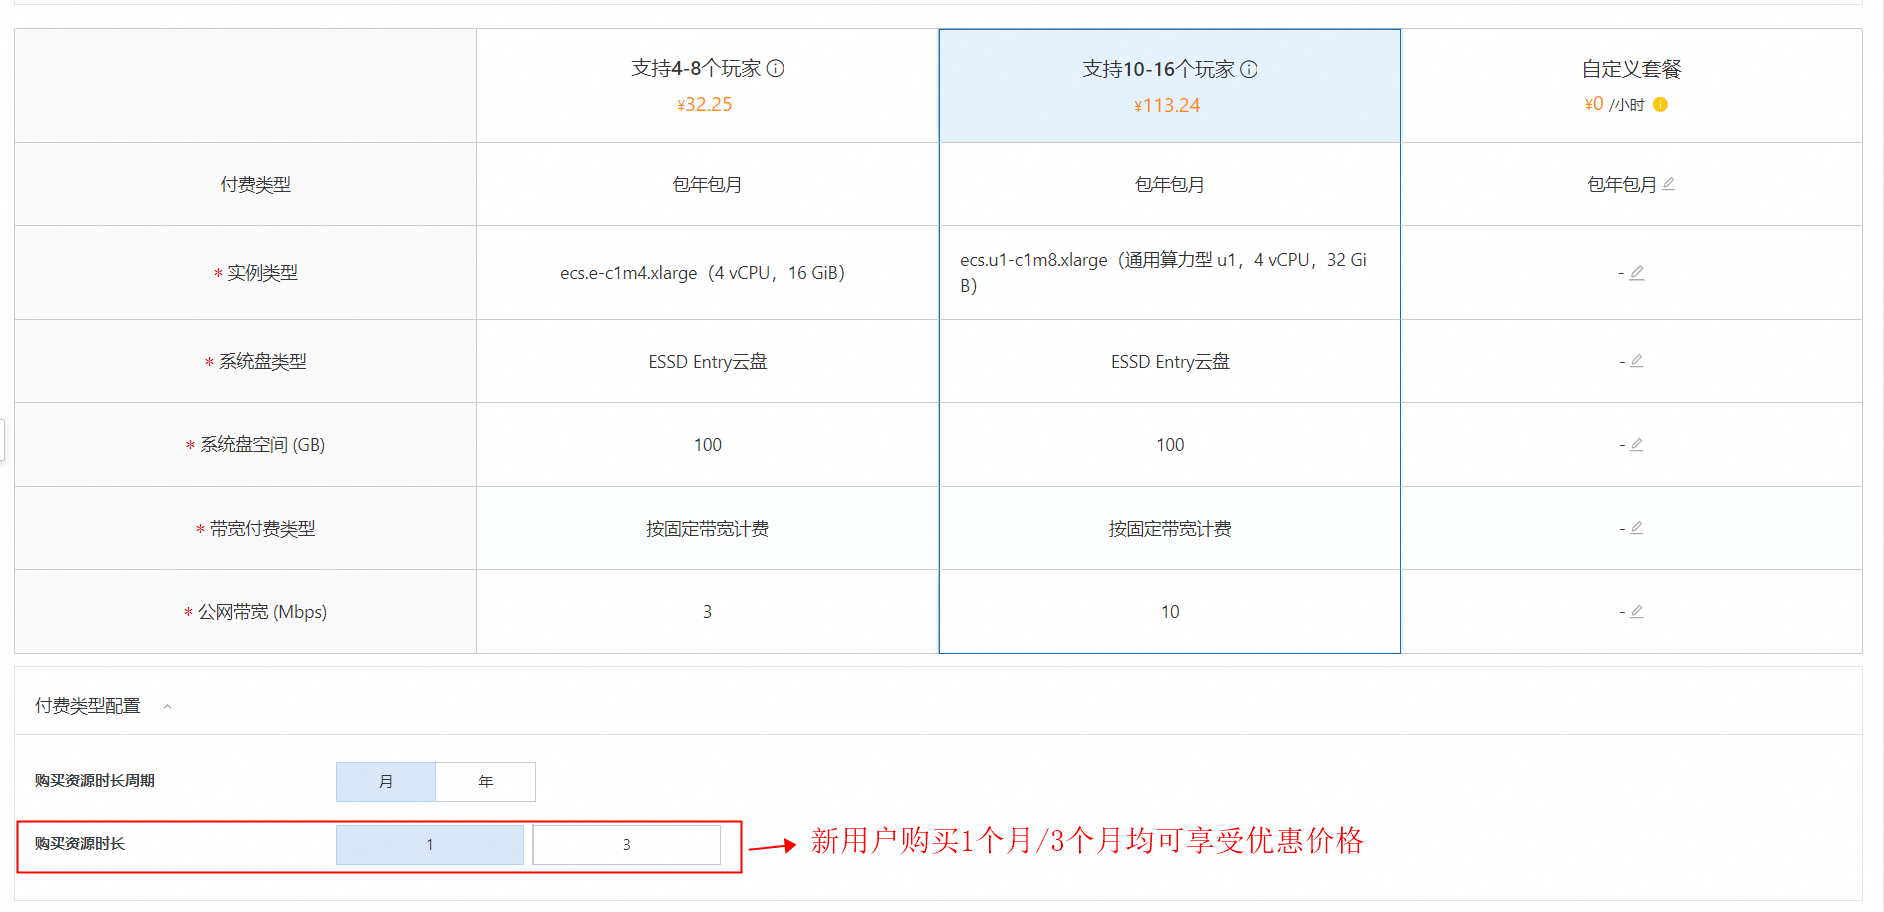Click ESSD Entry云盘 in 4-8 player column

click(x=708, y=361)
